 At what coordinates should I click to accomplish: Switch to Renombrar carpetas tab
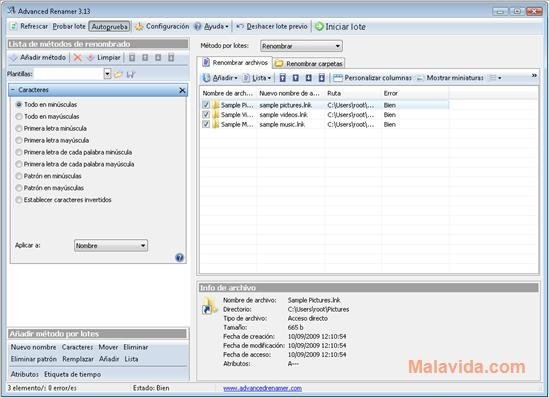pos(309,63)
